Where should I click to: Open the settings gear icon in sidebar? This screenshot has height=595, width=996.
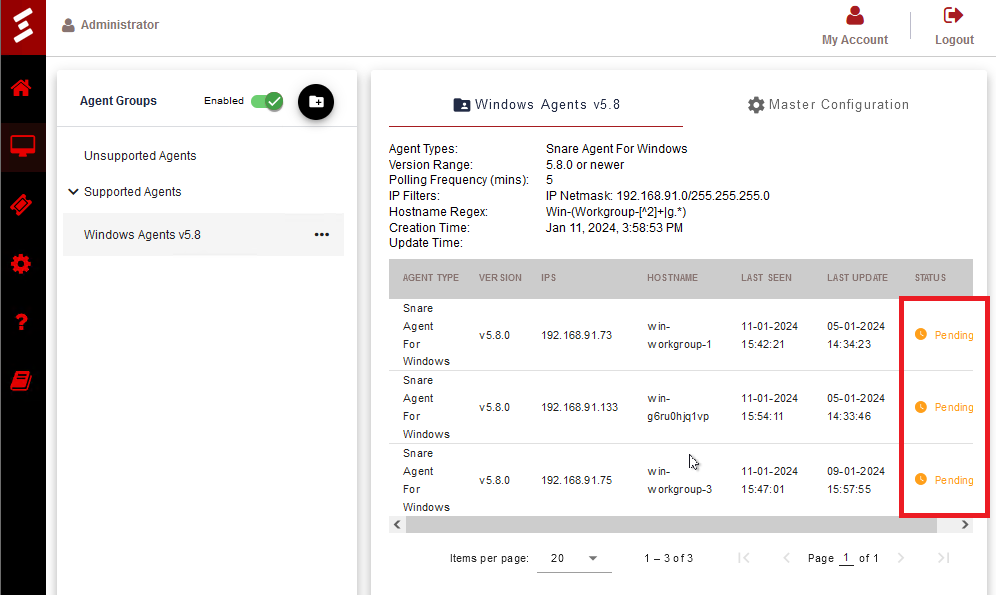[x=21, y=264]
